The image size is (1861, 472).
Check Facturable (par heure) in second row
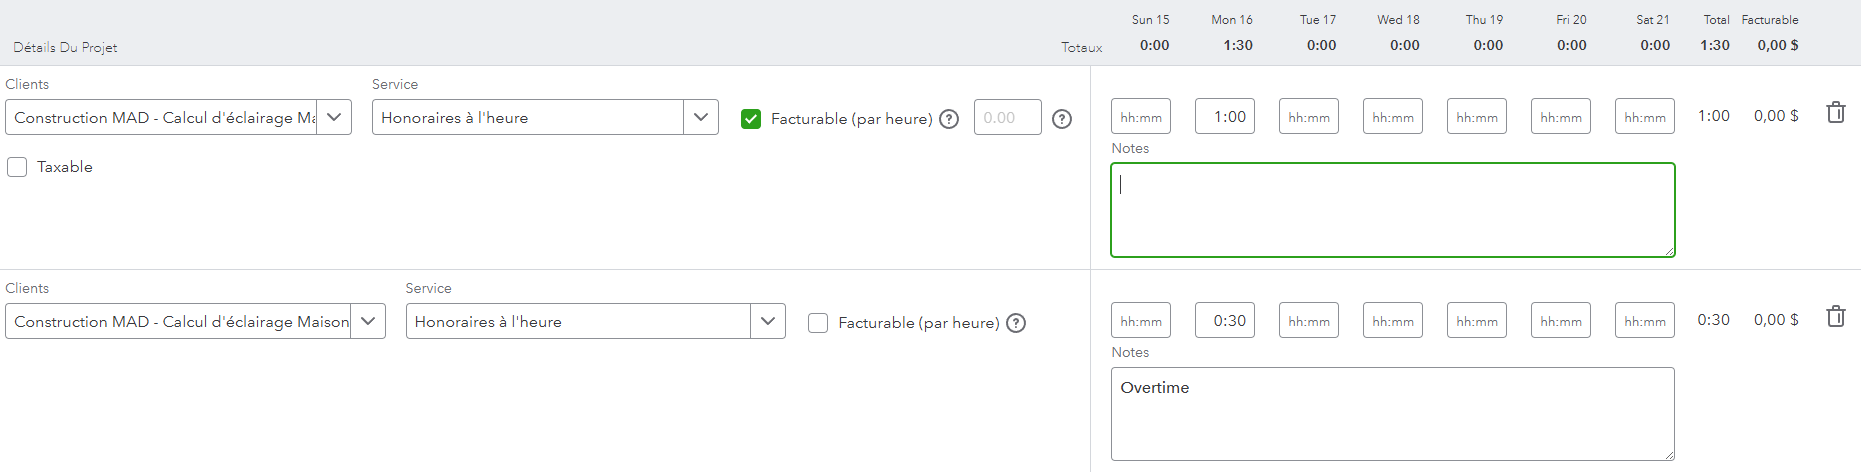point(818,323)
